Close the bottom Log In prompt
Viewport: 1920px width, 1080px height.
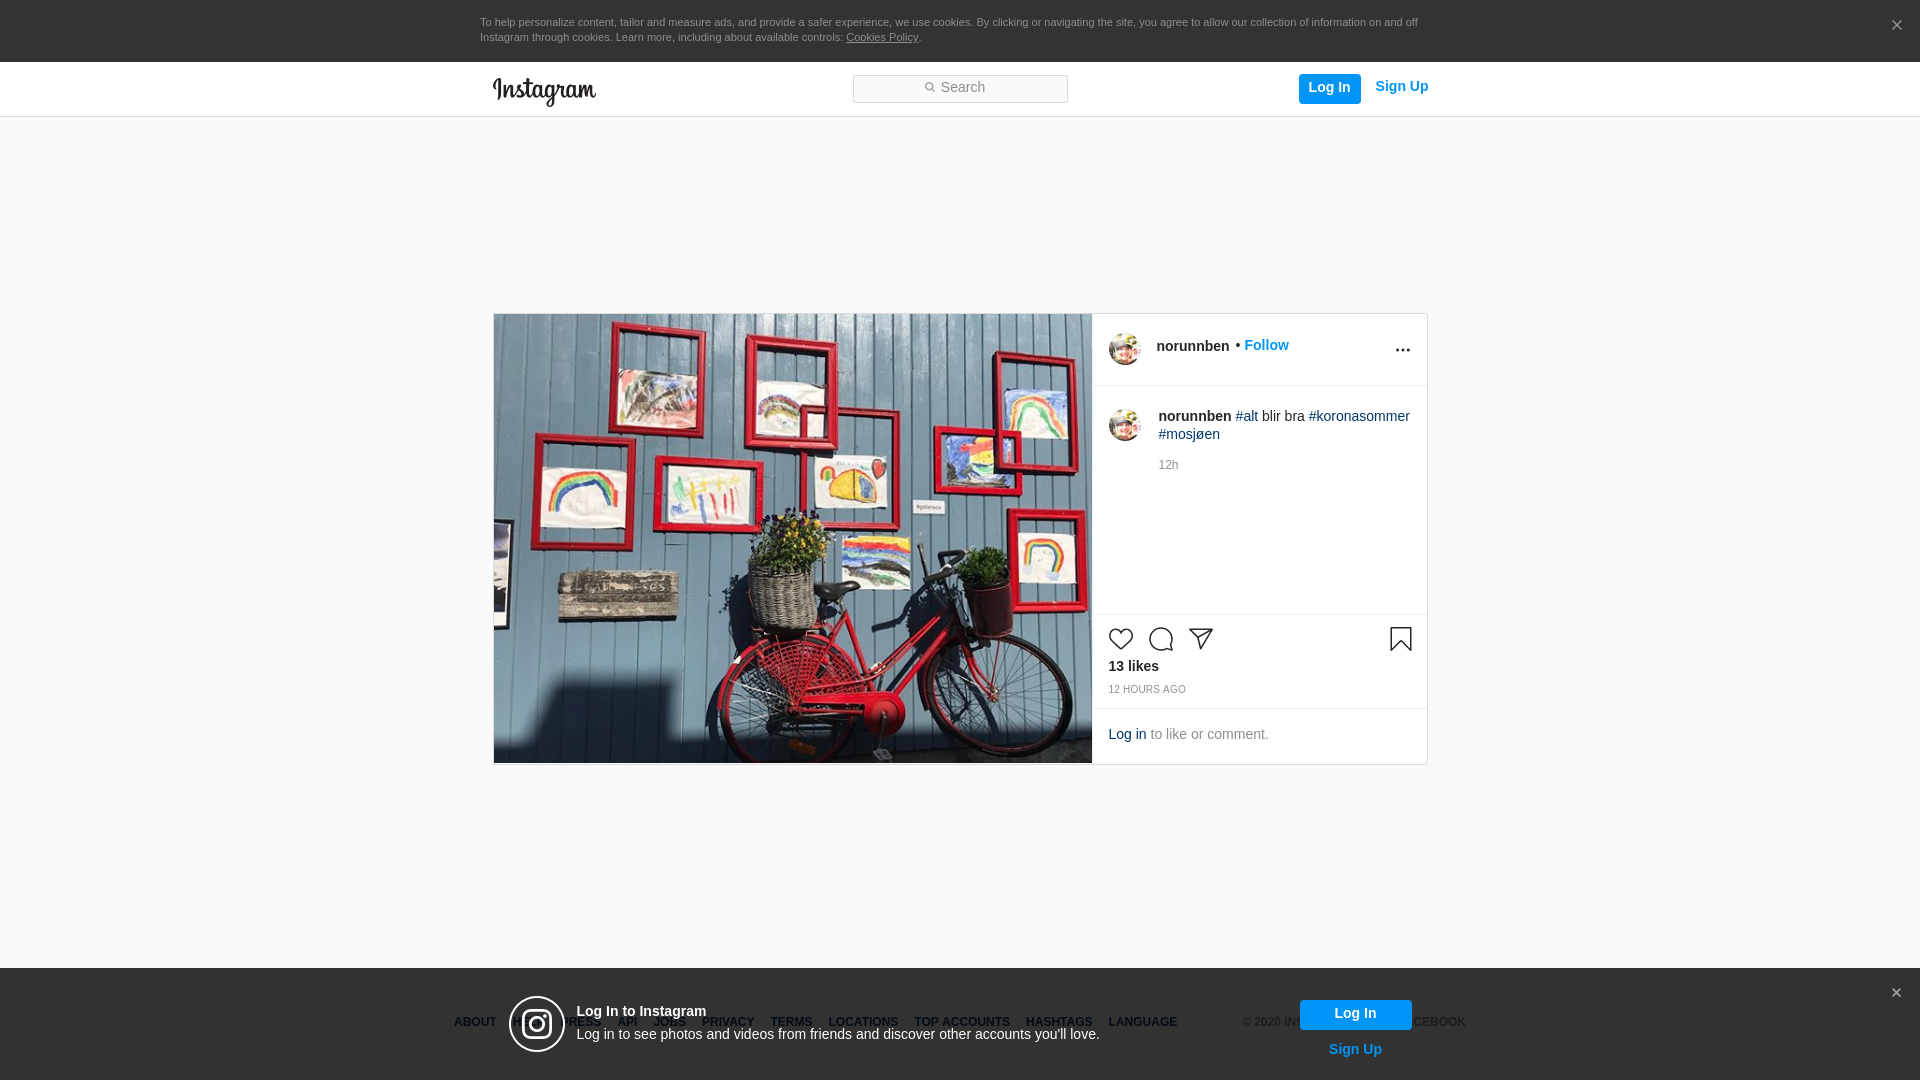1895,993
